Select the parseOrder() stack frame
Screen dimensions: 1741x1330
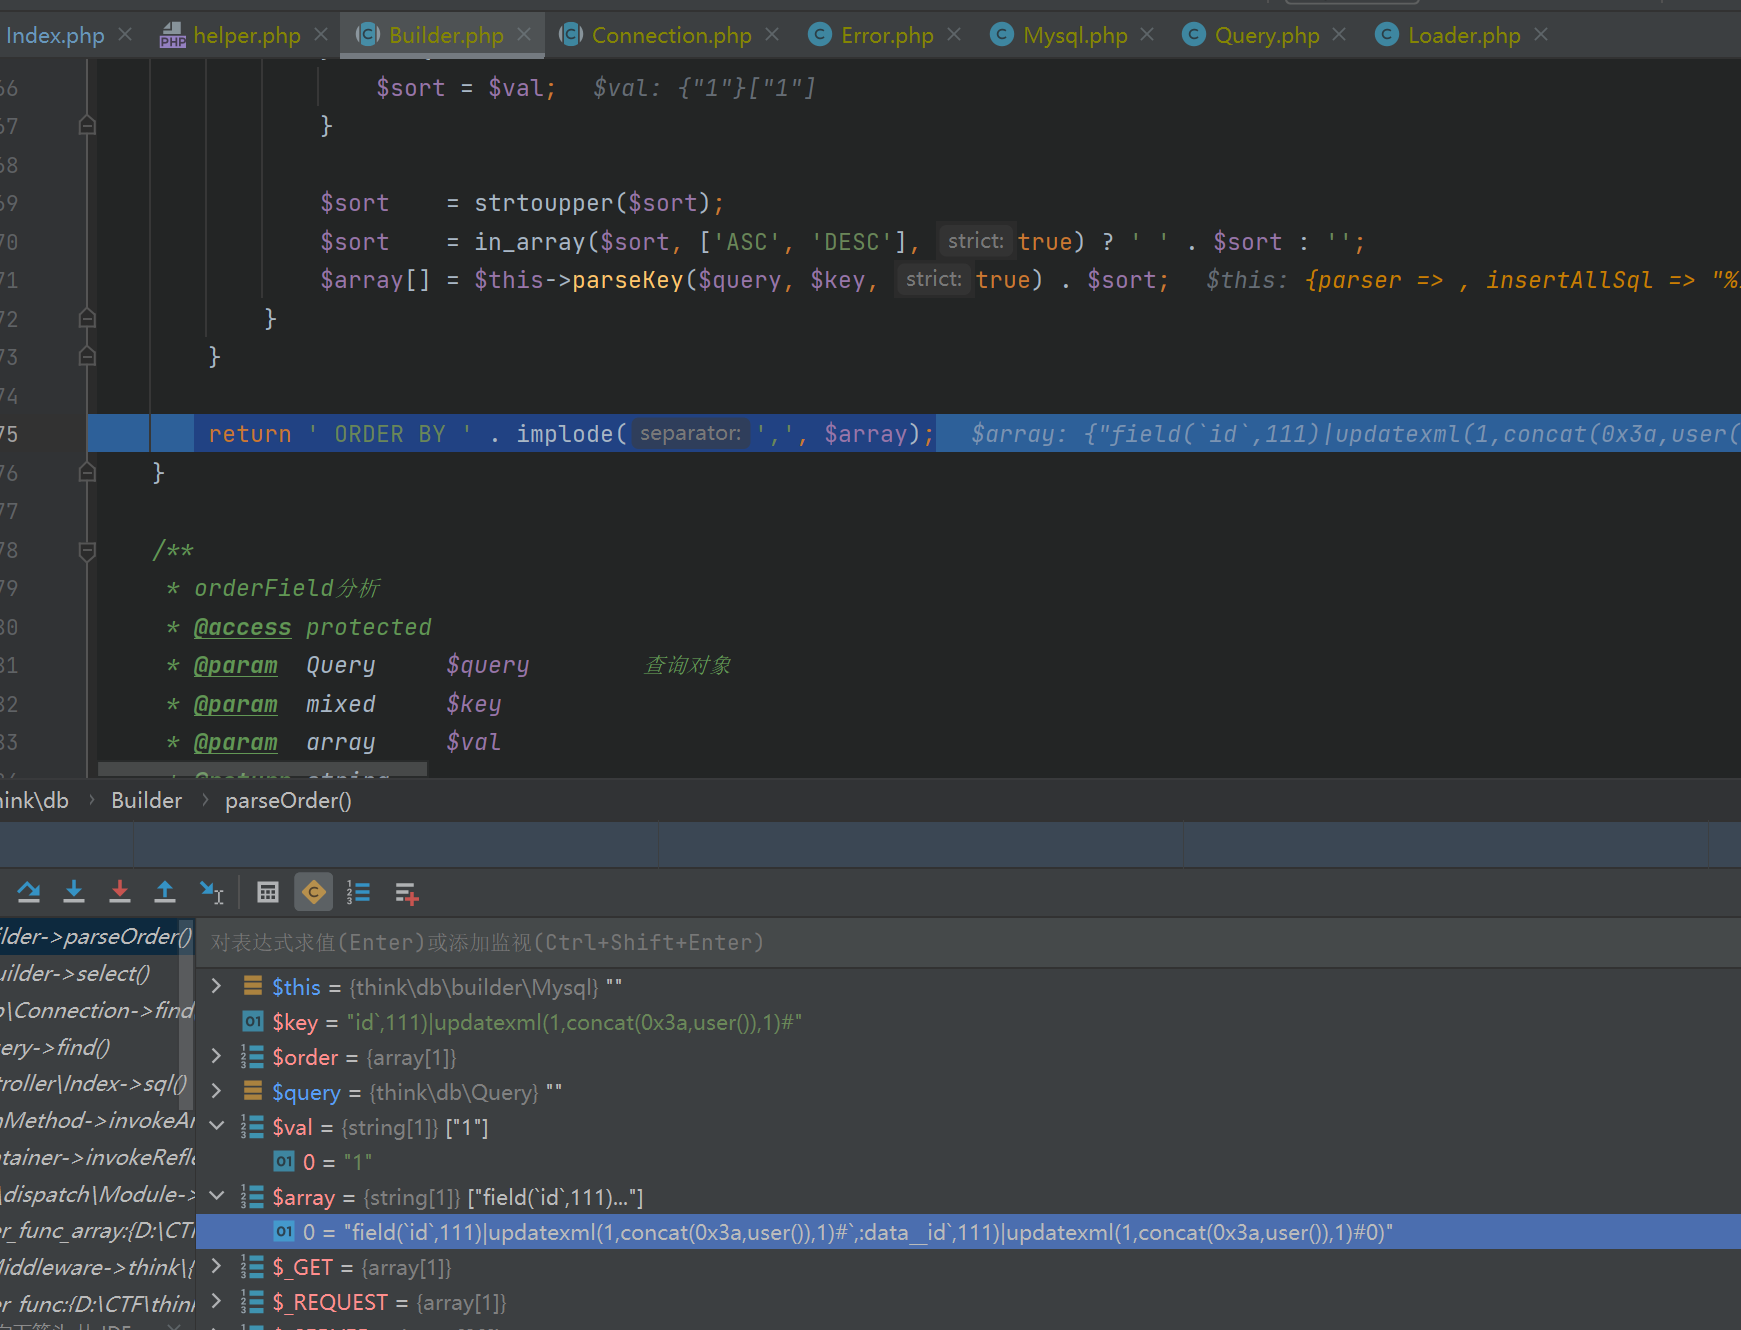tap(95, 937)
